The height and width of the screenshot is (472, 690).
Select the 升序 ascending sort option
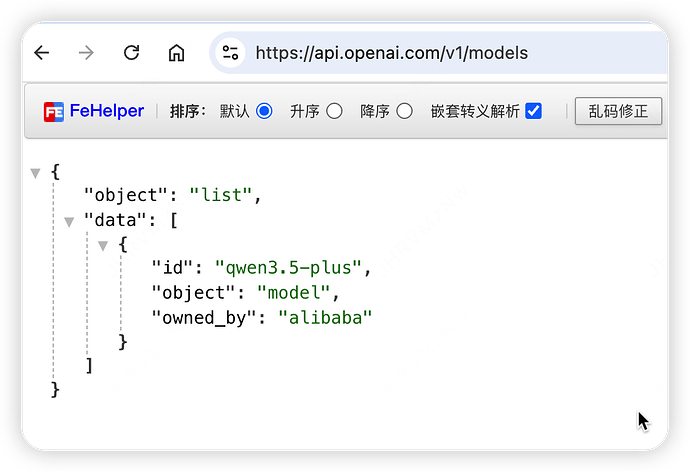click(x=334, y=111)
